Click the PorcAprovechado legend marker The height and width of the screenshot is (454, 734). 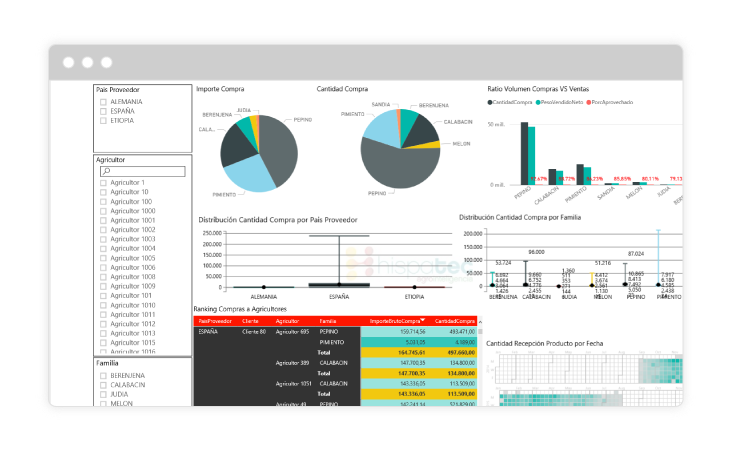590,102
